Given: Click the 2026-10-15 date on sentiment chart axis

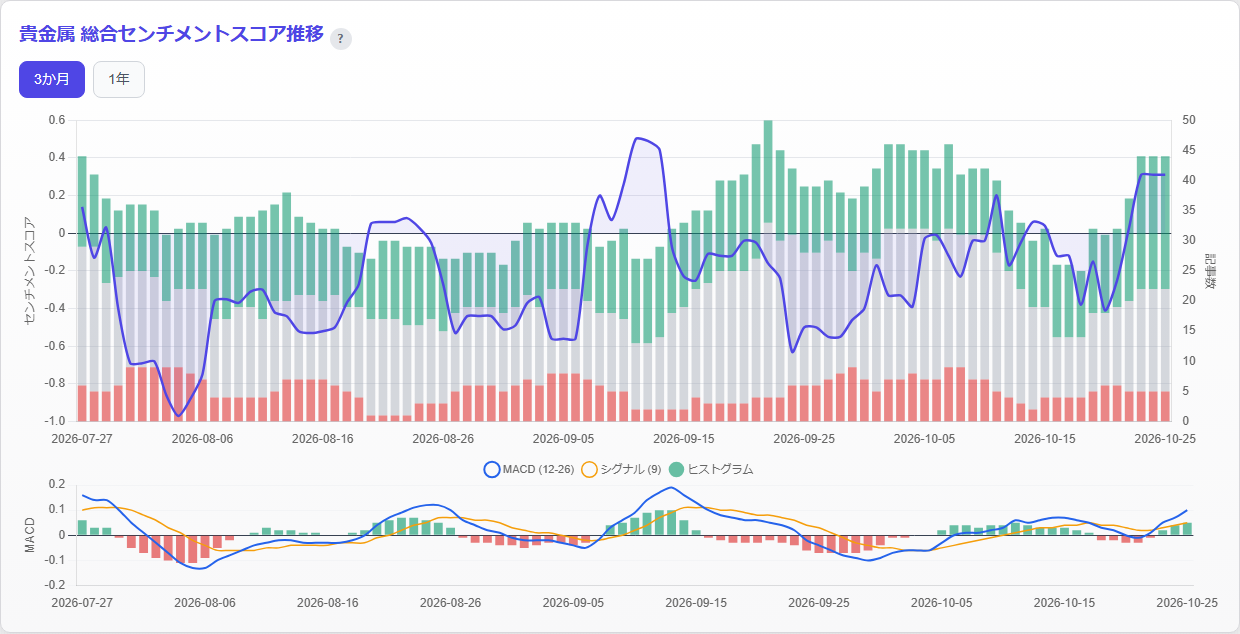Looking at the screenshot, I should pos(1044,438).
